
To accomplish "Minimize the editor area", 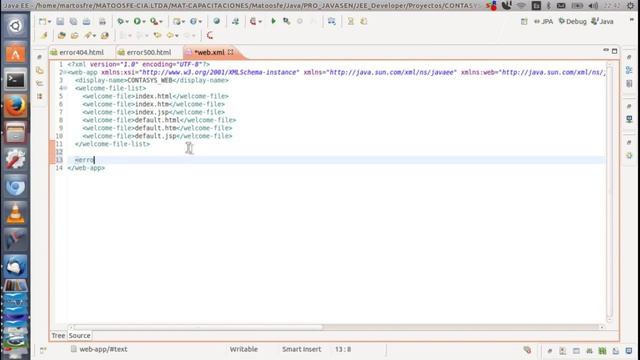I will [606, 51].
